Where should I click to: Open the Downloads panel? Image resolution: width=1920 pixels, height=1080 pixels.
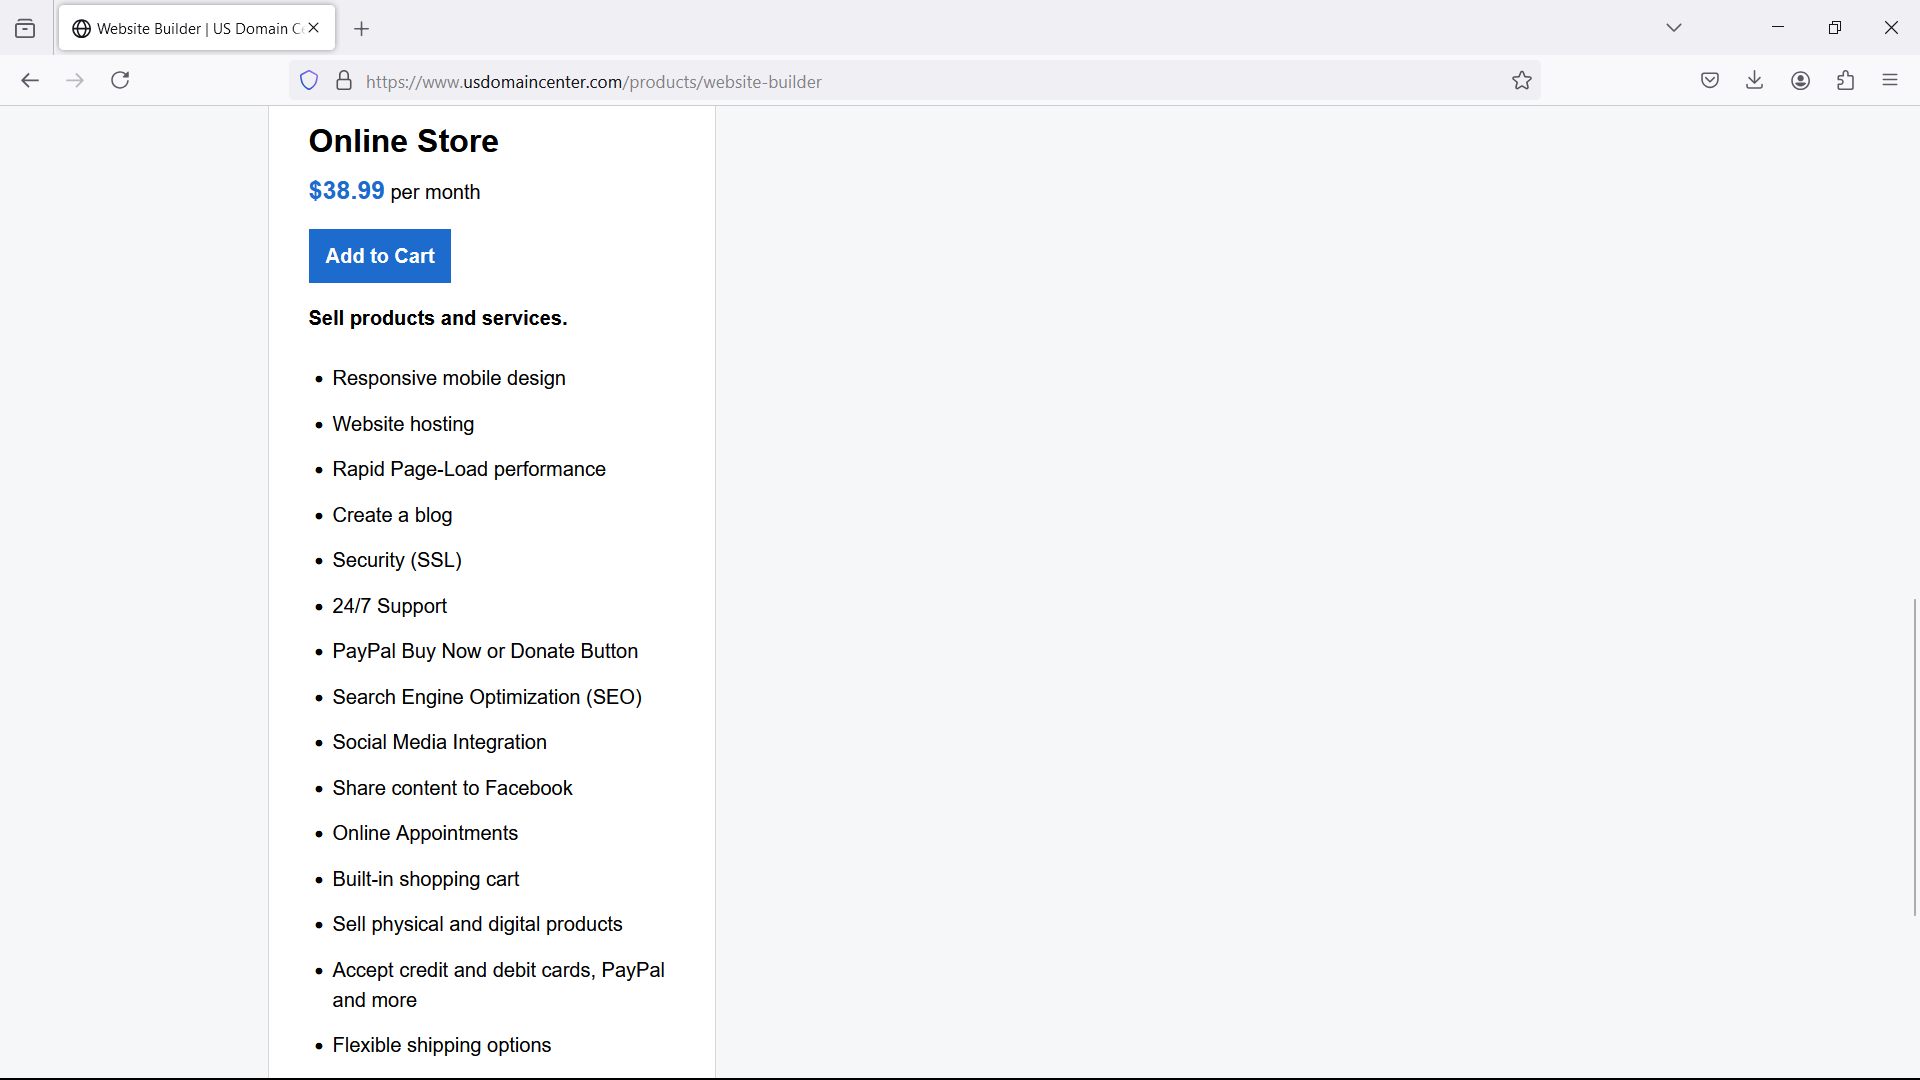(1754, 81)
